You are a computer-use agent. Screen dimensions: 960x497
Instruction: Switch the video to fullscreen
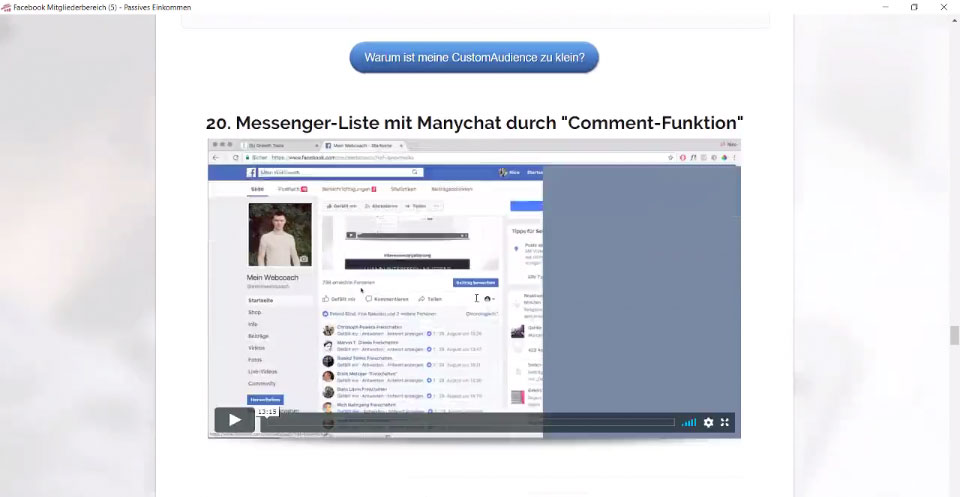click(725, 422)
